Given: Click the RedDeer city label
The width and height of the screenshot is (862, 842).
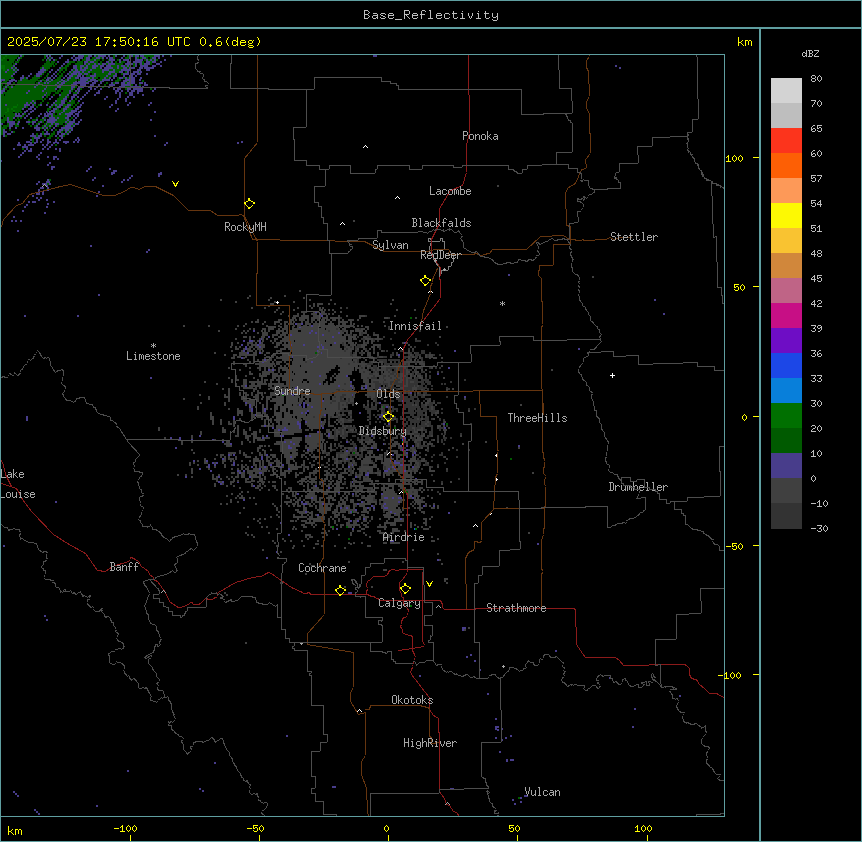Looking at the screenshot, I should point(440,255).
